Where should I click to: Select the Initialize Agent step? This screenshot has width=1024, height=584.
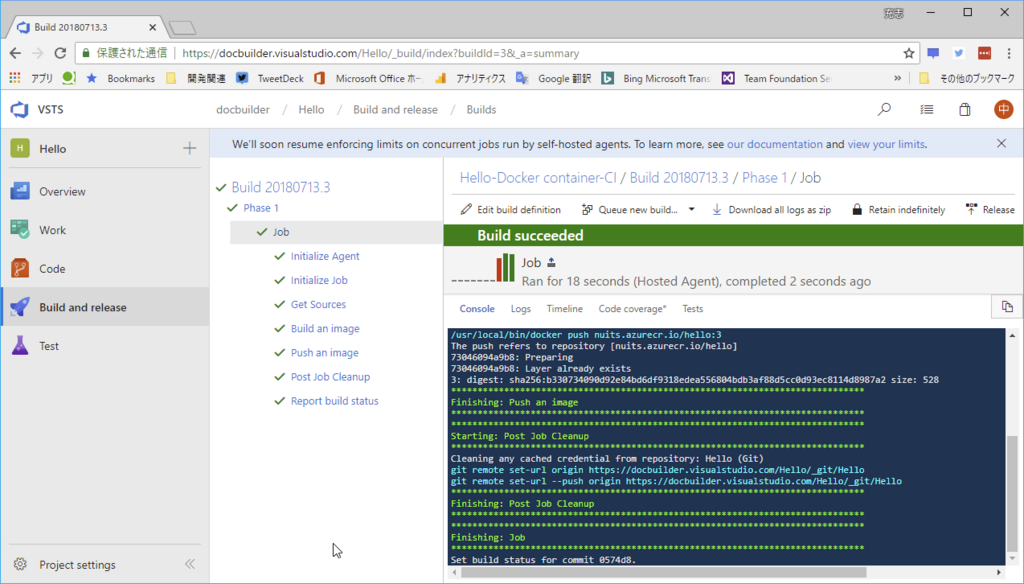[325, 256]
